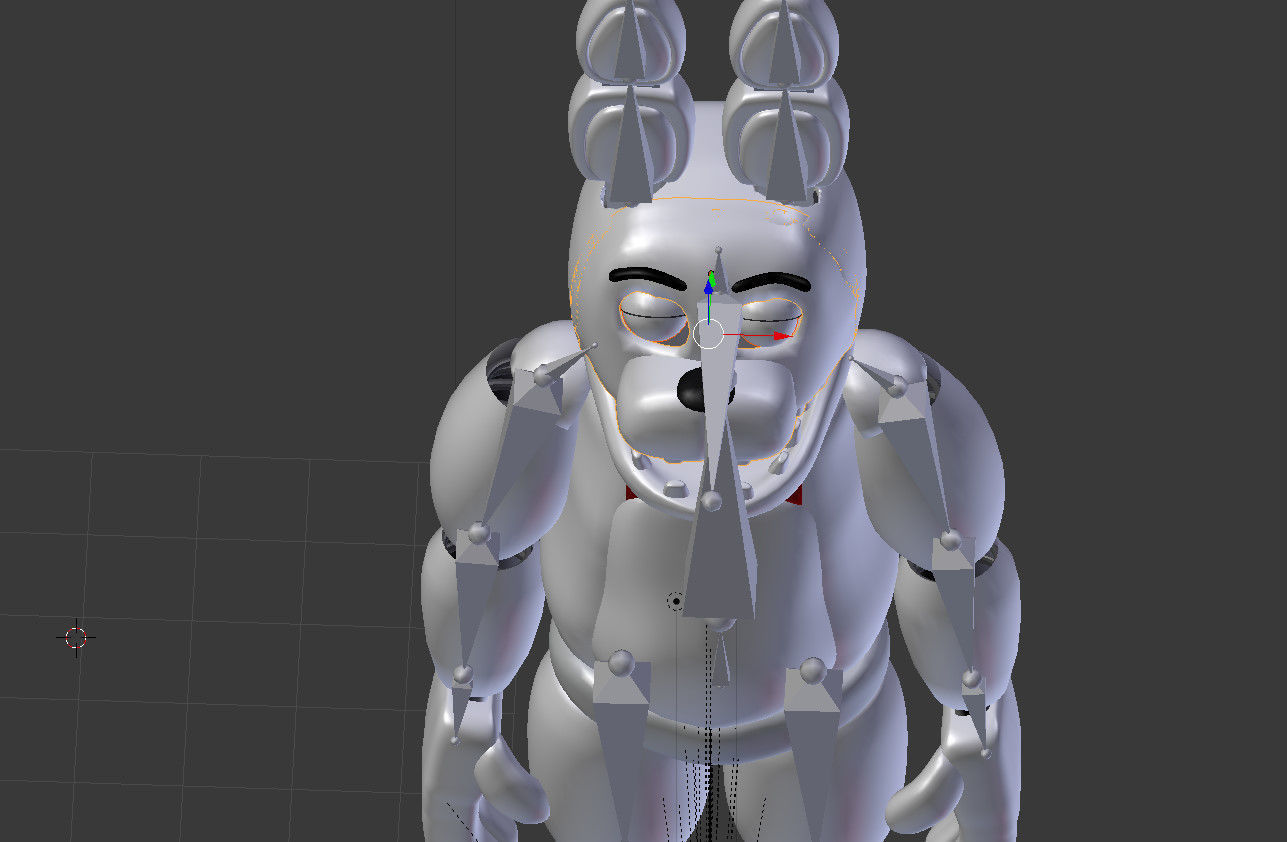The height and width of the screenshot is (842, 1287).
Task: Select the thigh bone on the view's right side
Action: pos(815,755)
